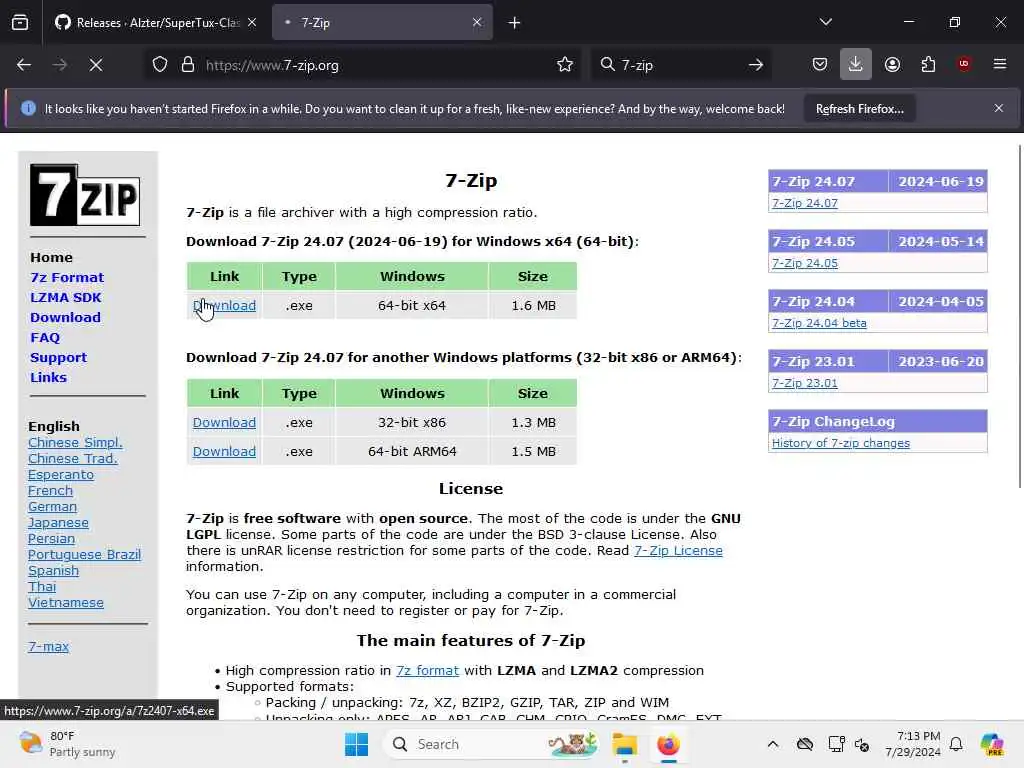Open the 7-max link
Screen dimensions: 1024x768
tap(48, 647)
